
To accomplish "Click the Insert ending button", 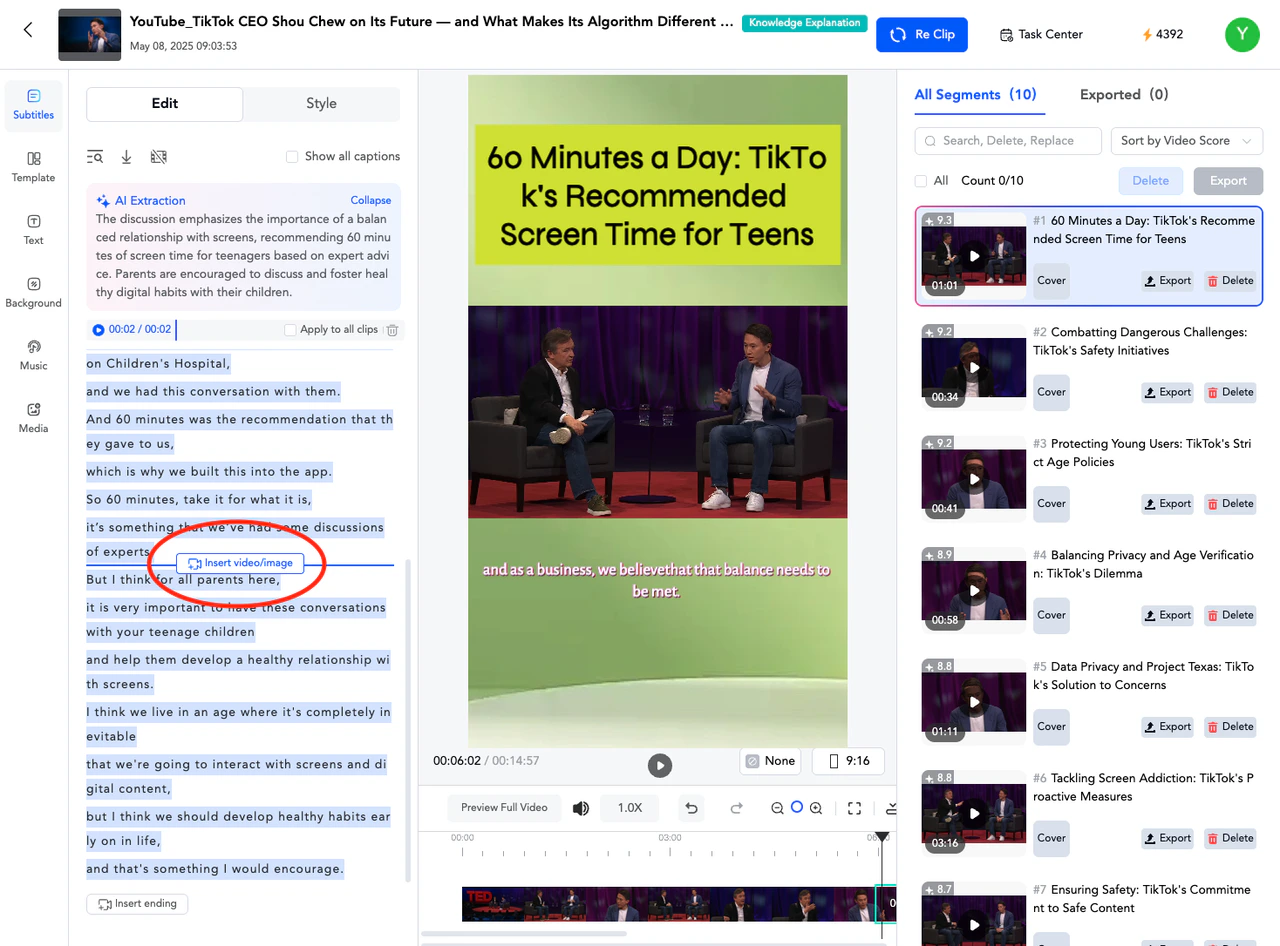I will point(137,904).
